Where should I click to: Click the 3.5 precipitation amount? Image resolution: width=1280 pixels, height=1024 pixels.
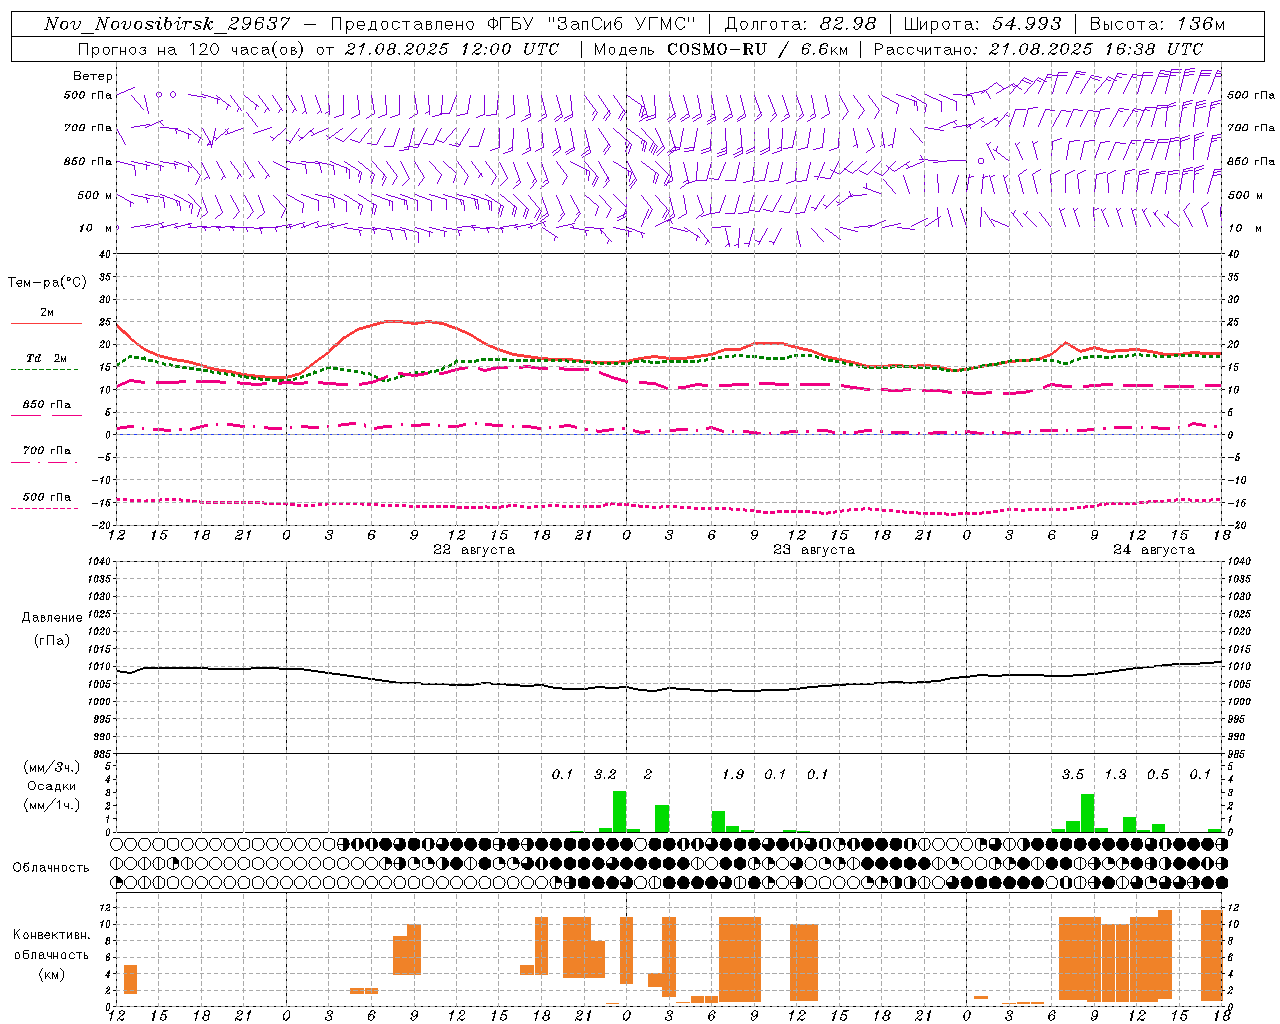1073,774
